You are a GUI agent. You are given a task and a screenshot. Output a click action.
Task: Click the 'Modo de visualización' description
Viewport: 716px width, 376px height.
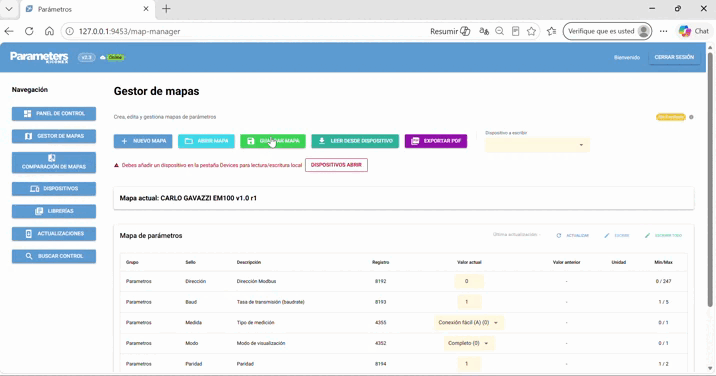[x=261, y=343]
